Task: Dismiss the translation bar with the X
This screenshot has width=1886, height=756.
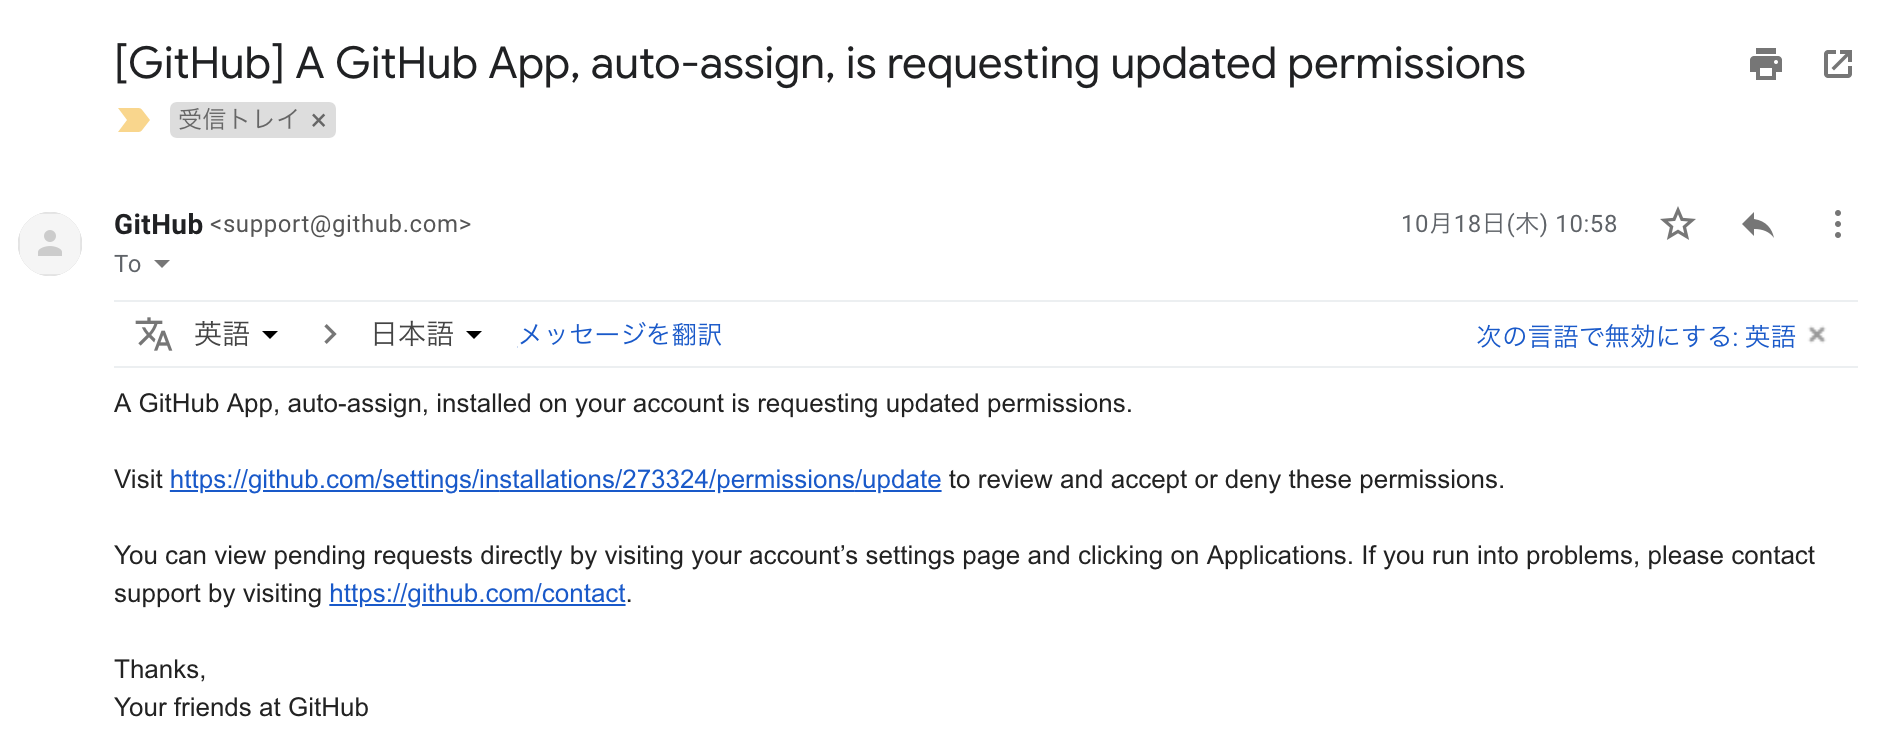Action: point(1817,335)
